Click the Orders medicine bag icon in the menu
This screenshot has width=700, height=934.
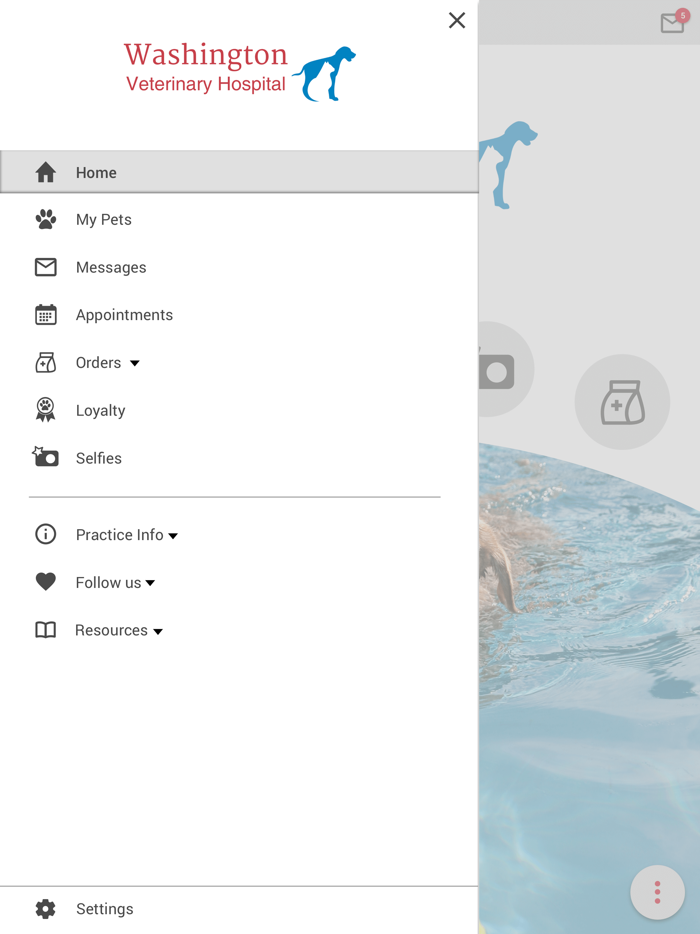(45, 362)
